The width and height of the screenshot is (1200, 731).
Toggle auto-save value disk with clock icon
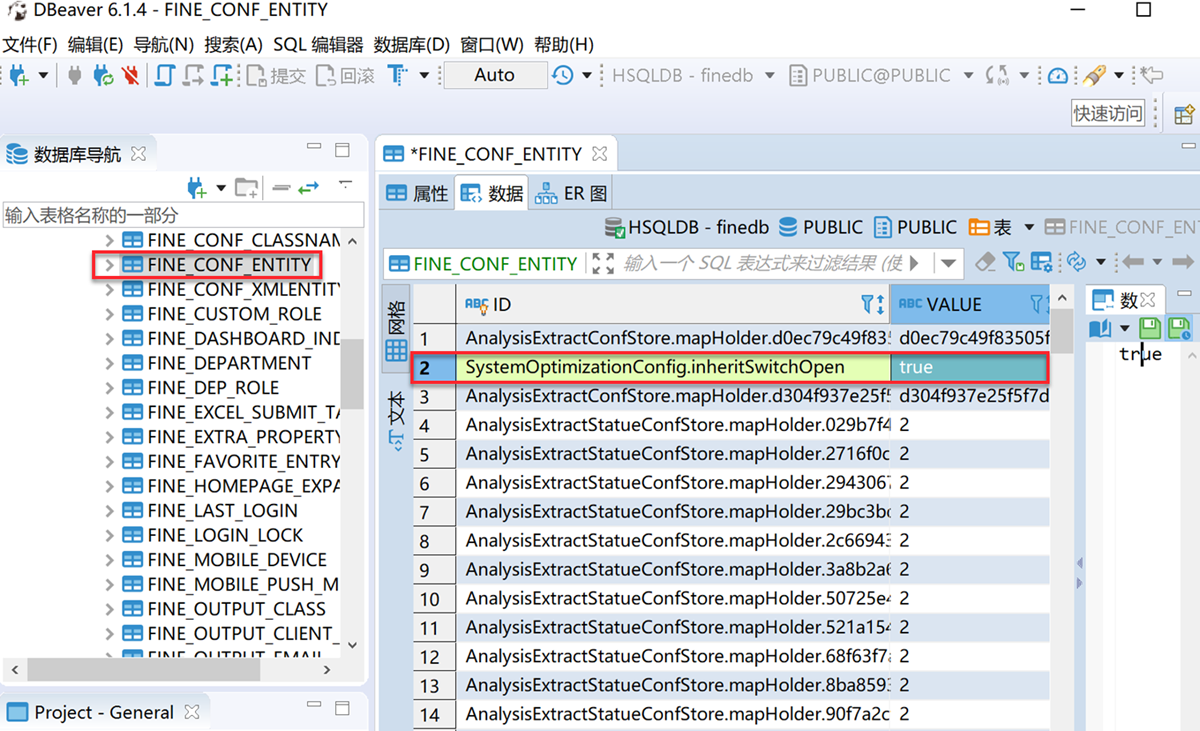(x=1178, y=328)
